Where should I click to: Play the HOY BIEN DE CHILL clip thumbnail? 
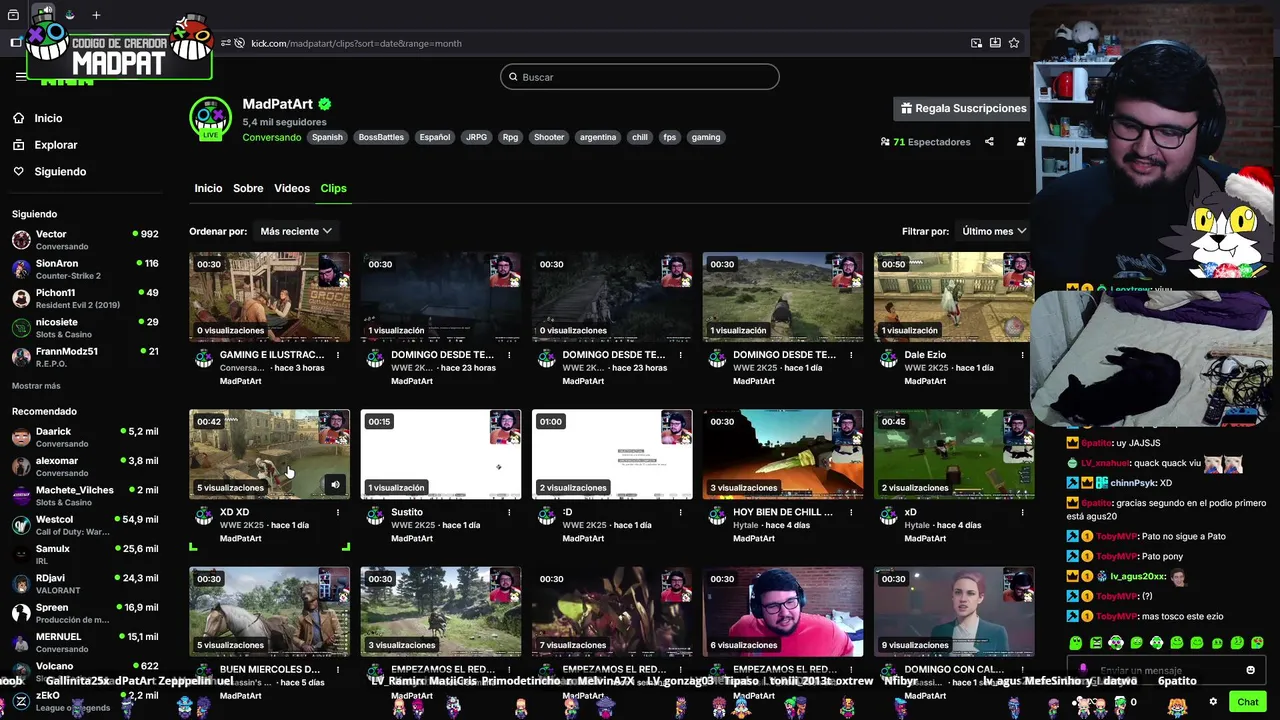click(x=783, y=454)
